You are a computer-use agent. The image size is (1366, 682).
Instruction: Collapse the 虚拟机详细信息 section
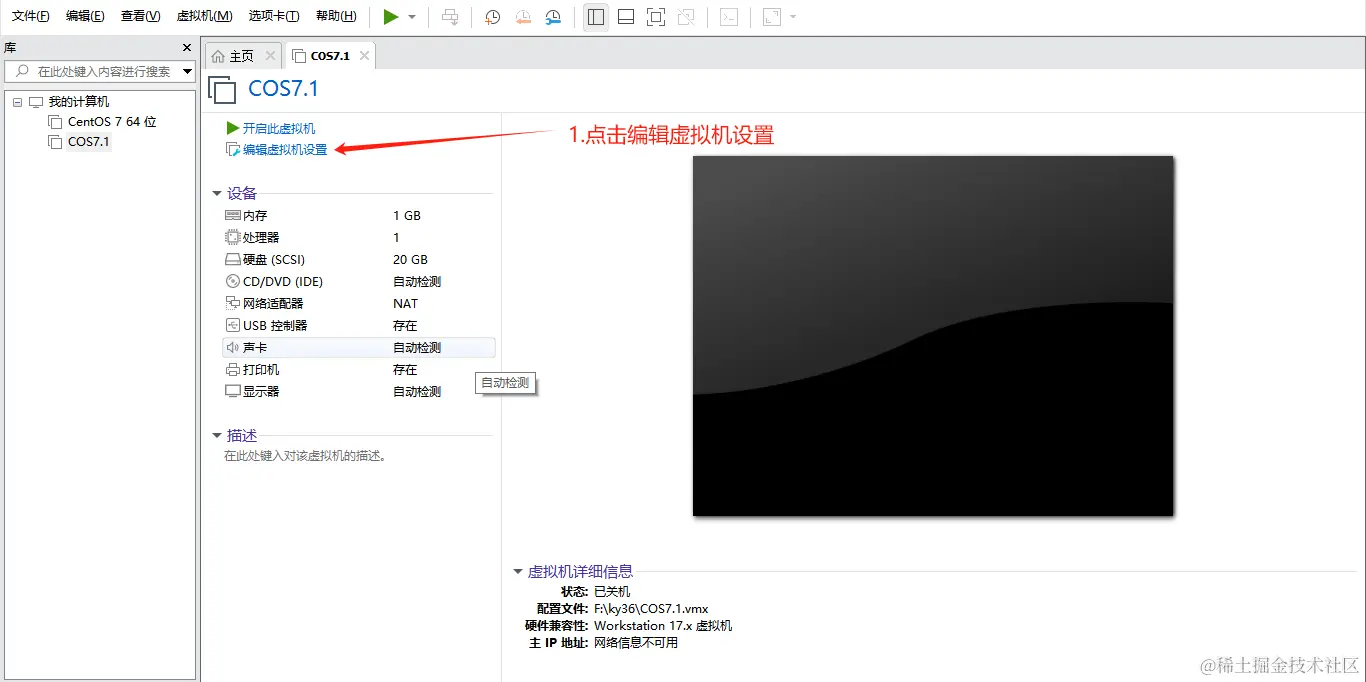518,572
